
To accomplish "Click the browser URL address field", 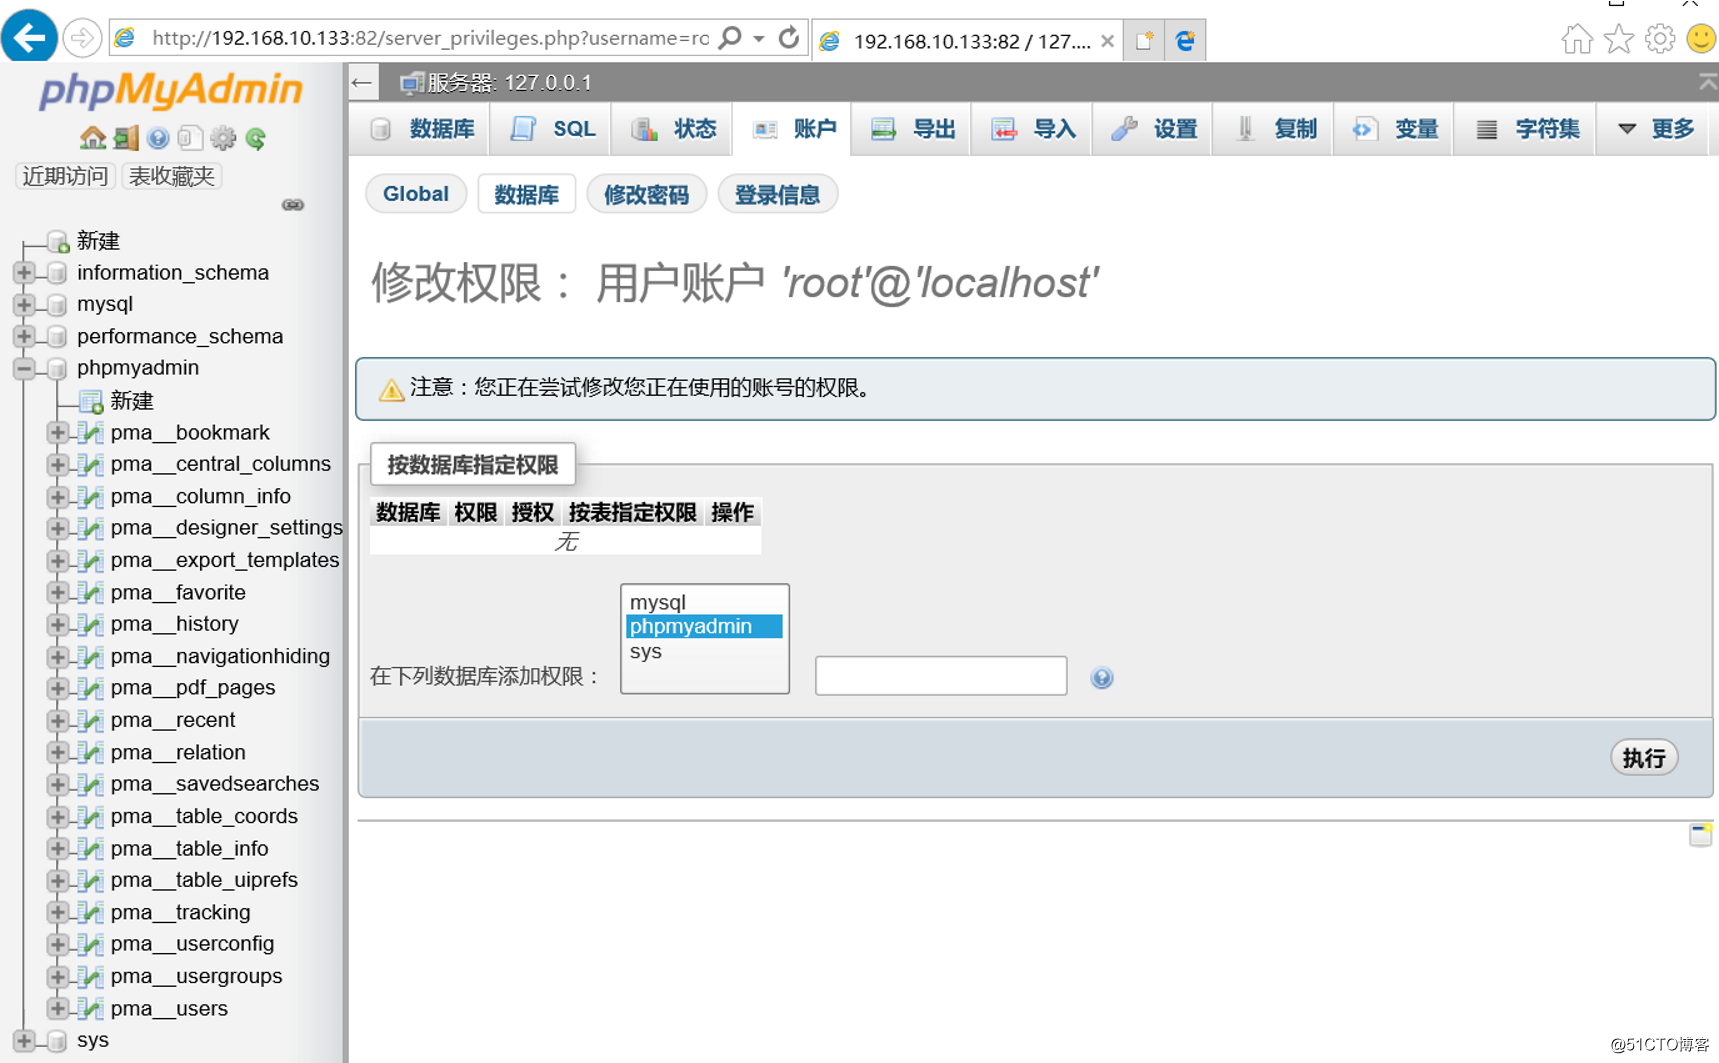I will pos(430,39).
